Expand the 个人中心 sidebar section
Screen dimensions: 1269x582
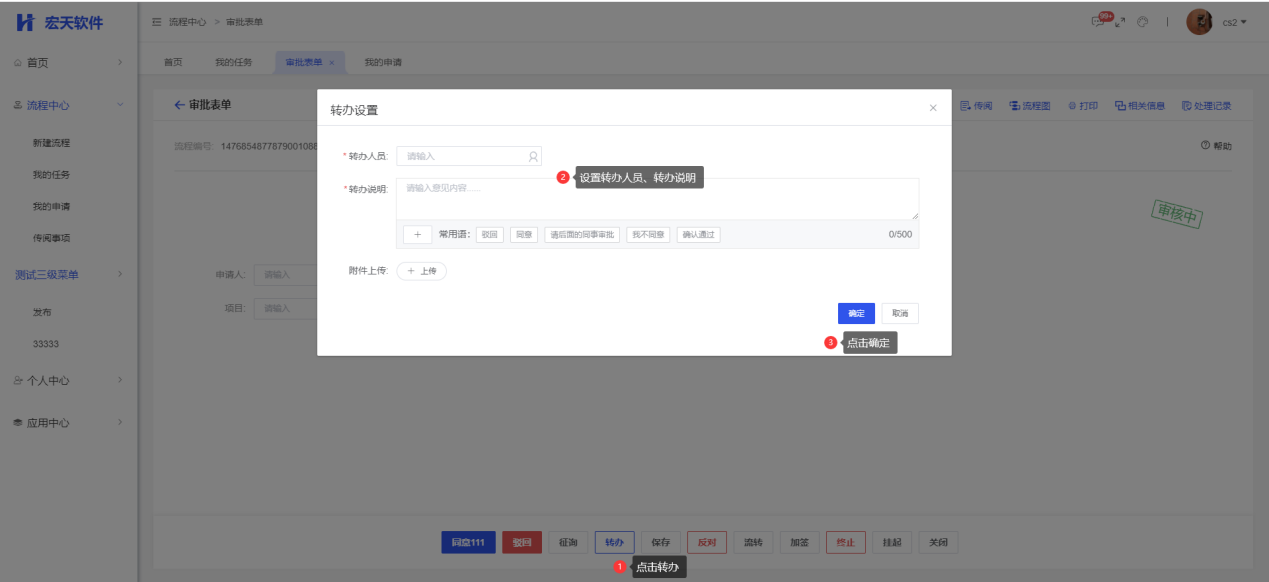pos(120,380)
